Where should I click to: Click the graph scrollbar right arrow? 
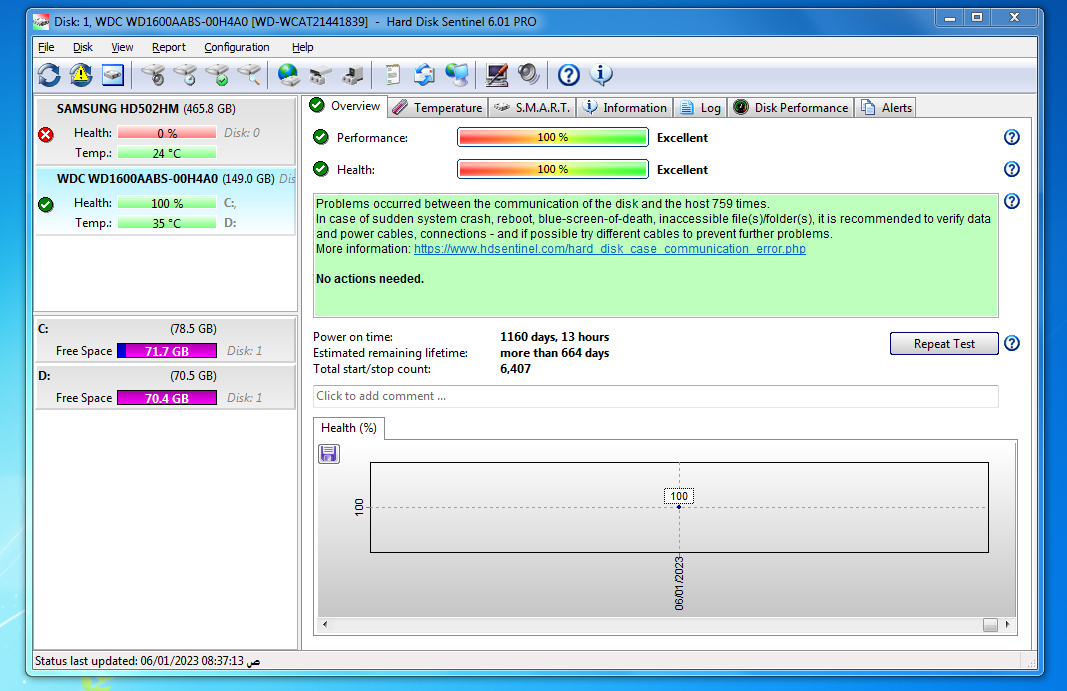1007,624
